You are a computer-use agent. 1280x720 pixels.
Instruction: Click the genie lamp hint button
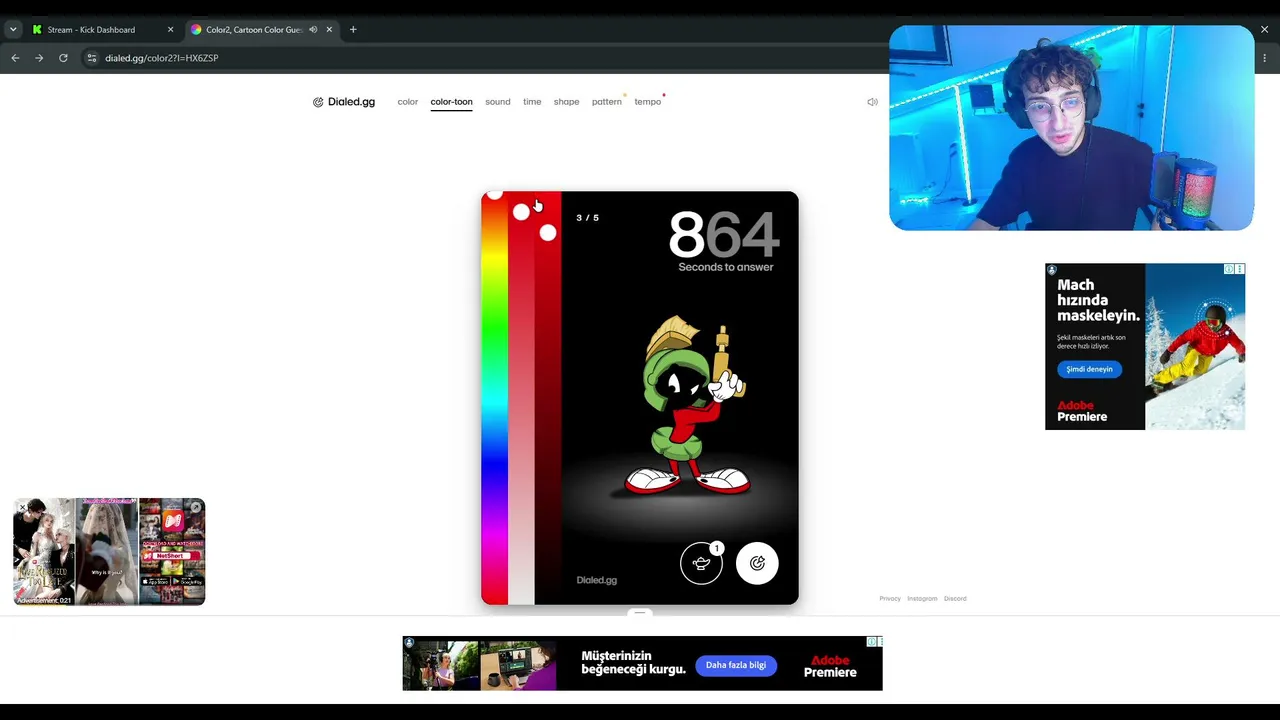click(x=701, y=563)
